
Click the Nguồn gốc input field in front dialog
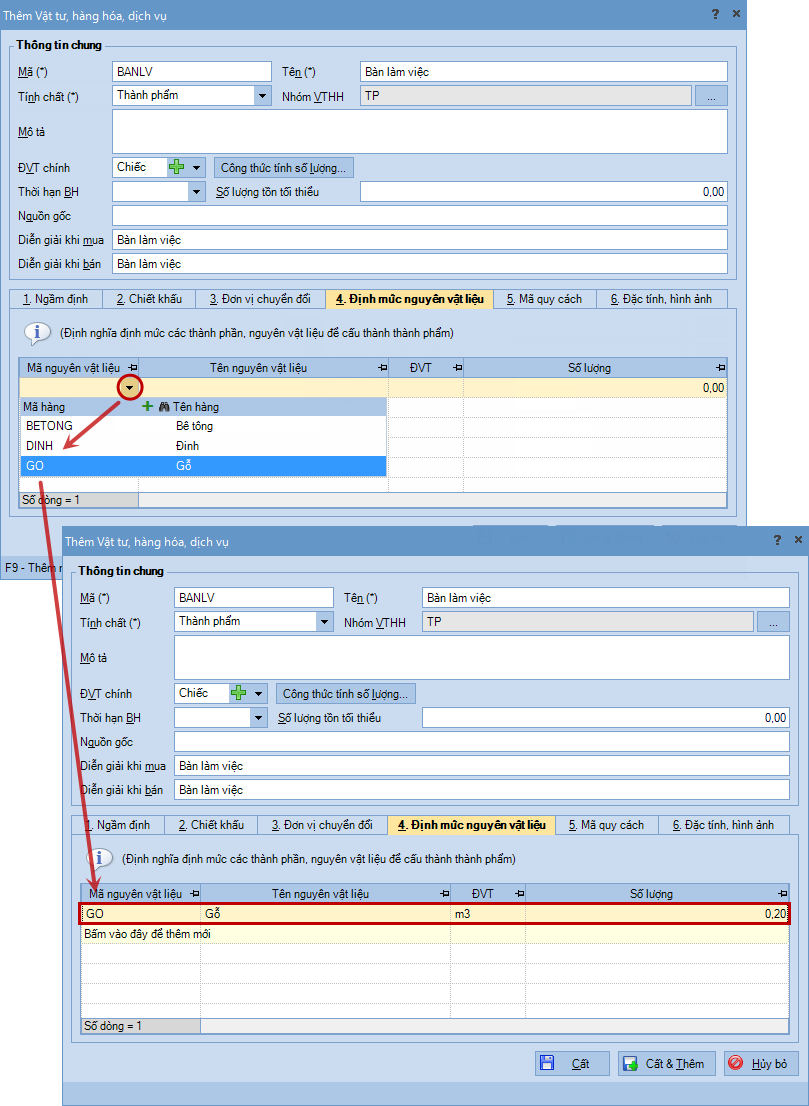tap(481, 742)
